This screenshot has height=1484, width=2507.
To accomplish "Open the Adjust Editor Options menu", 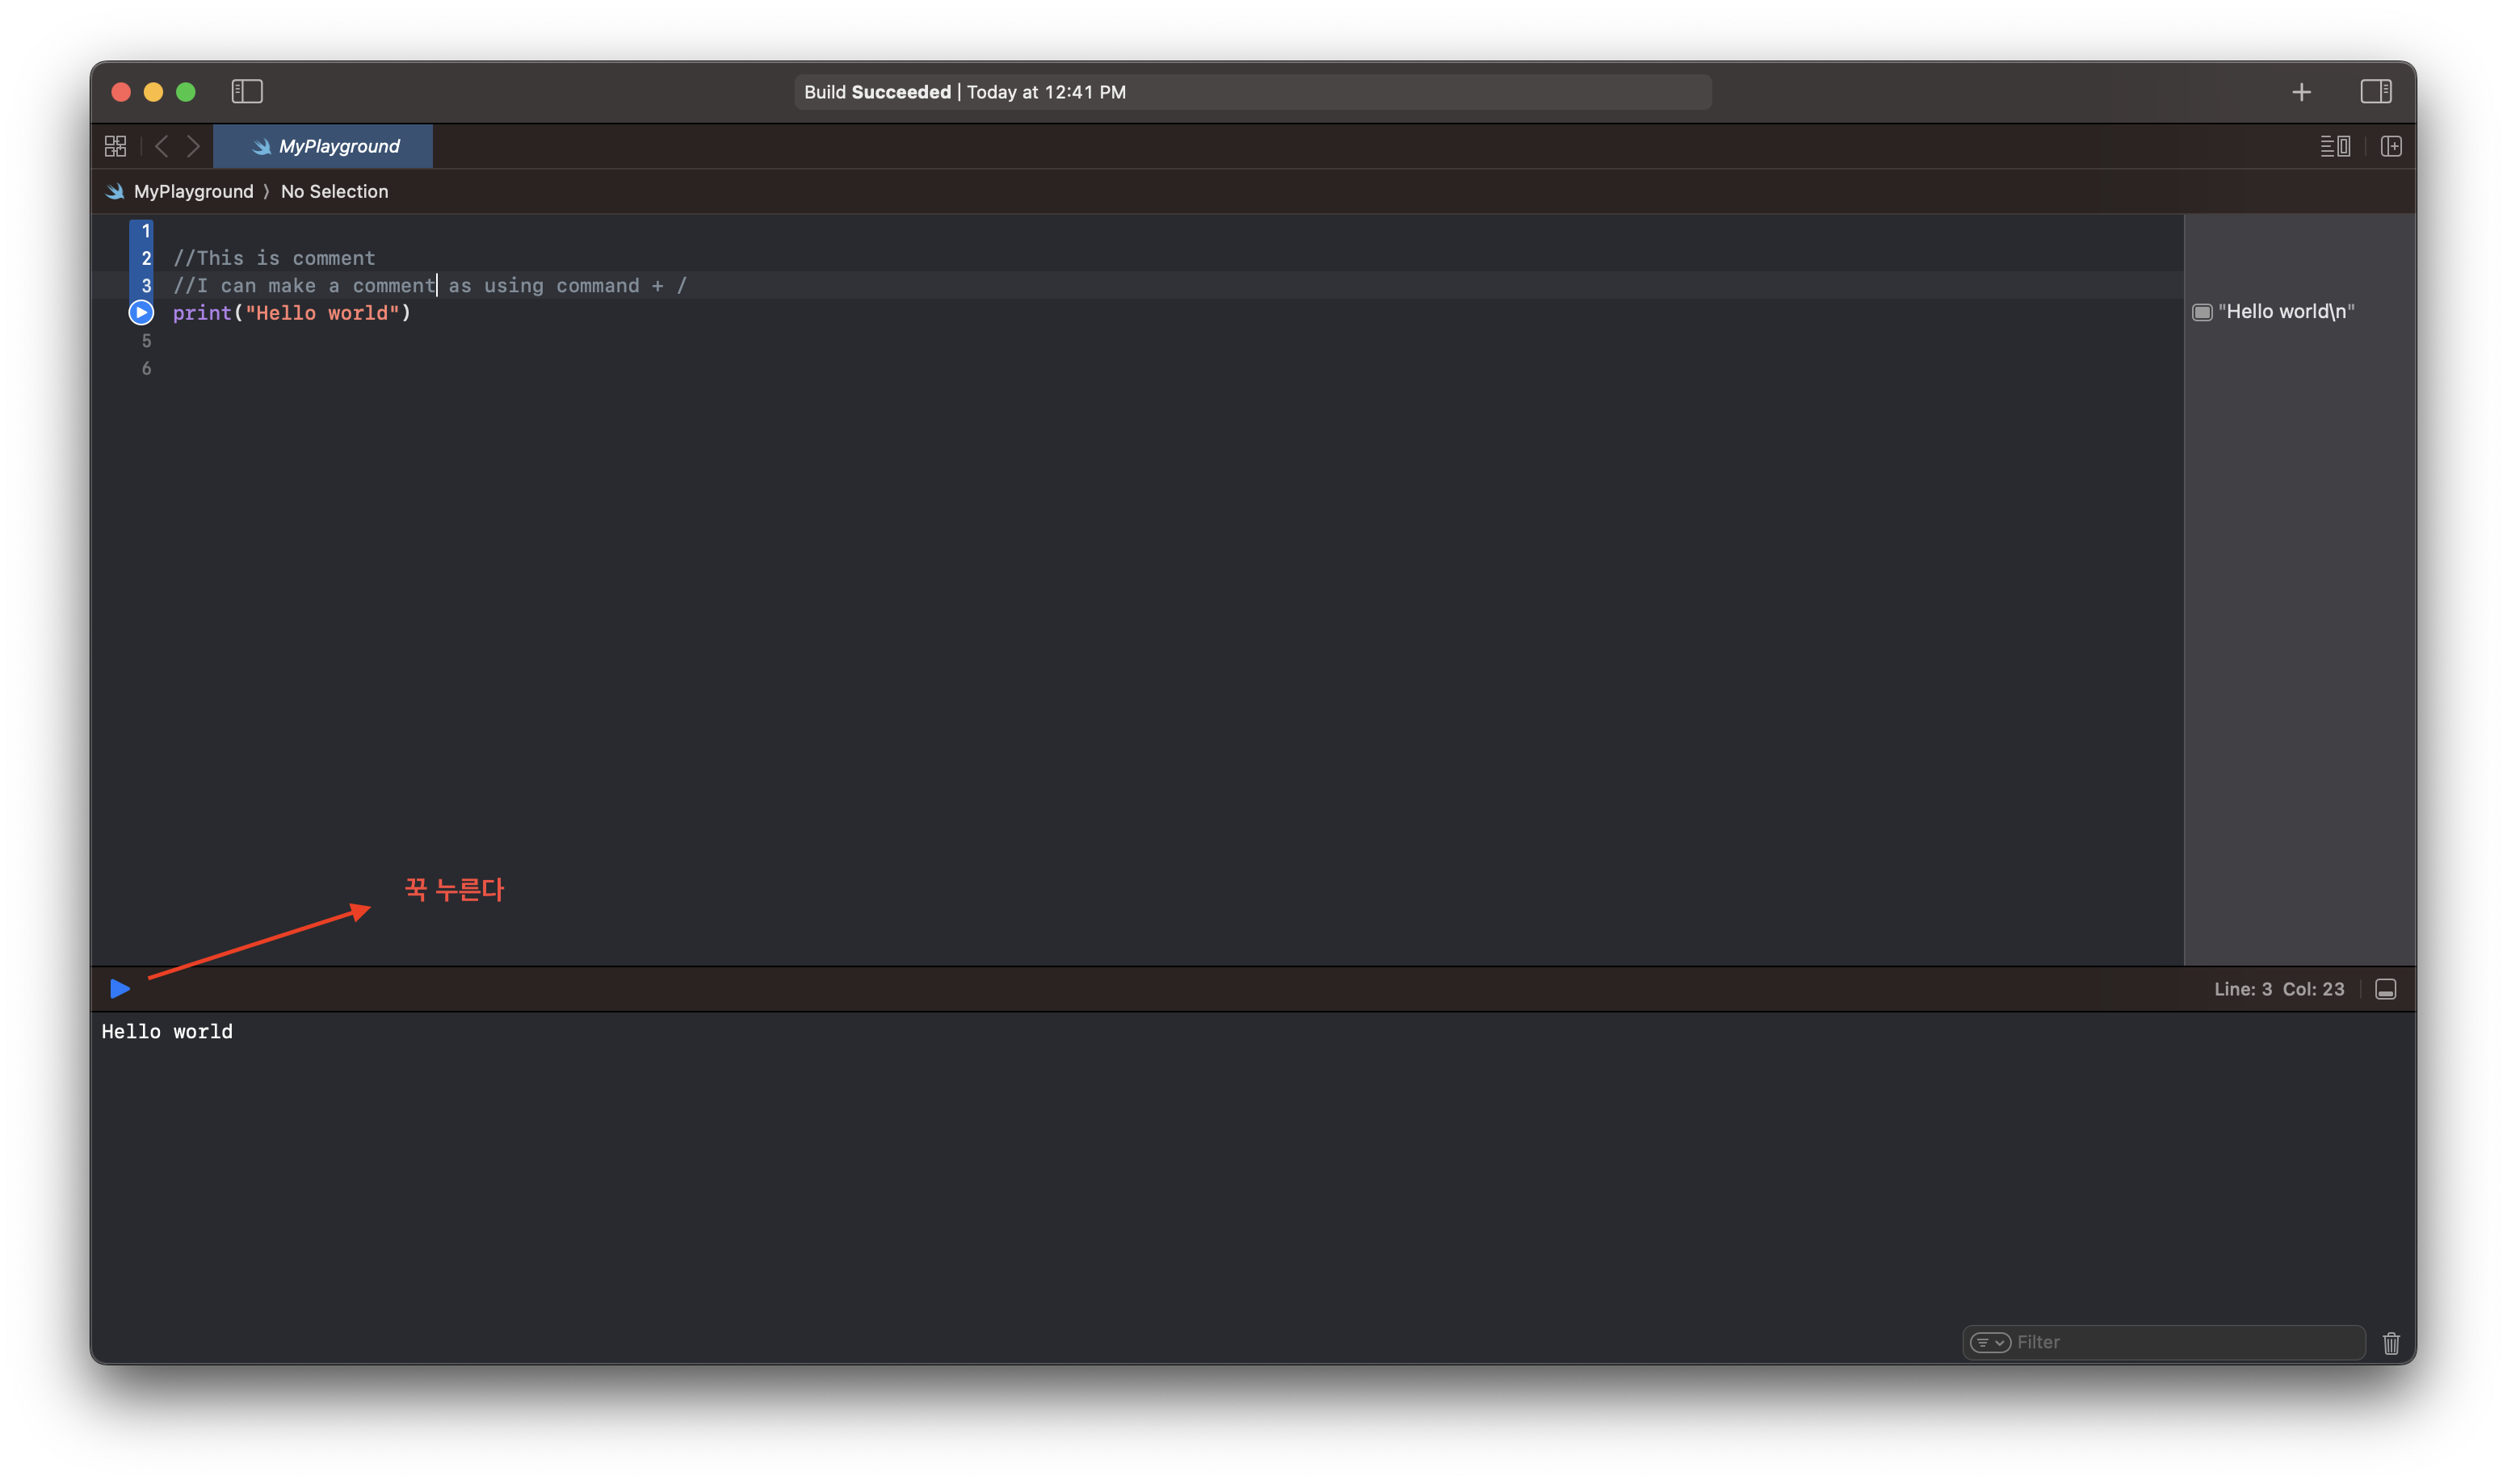I will (2334, 147).
